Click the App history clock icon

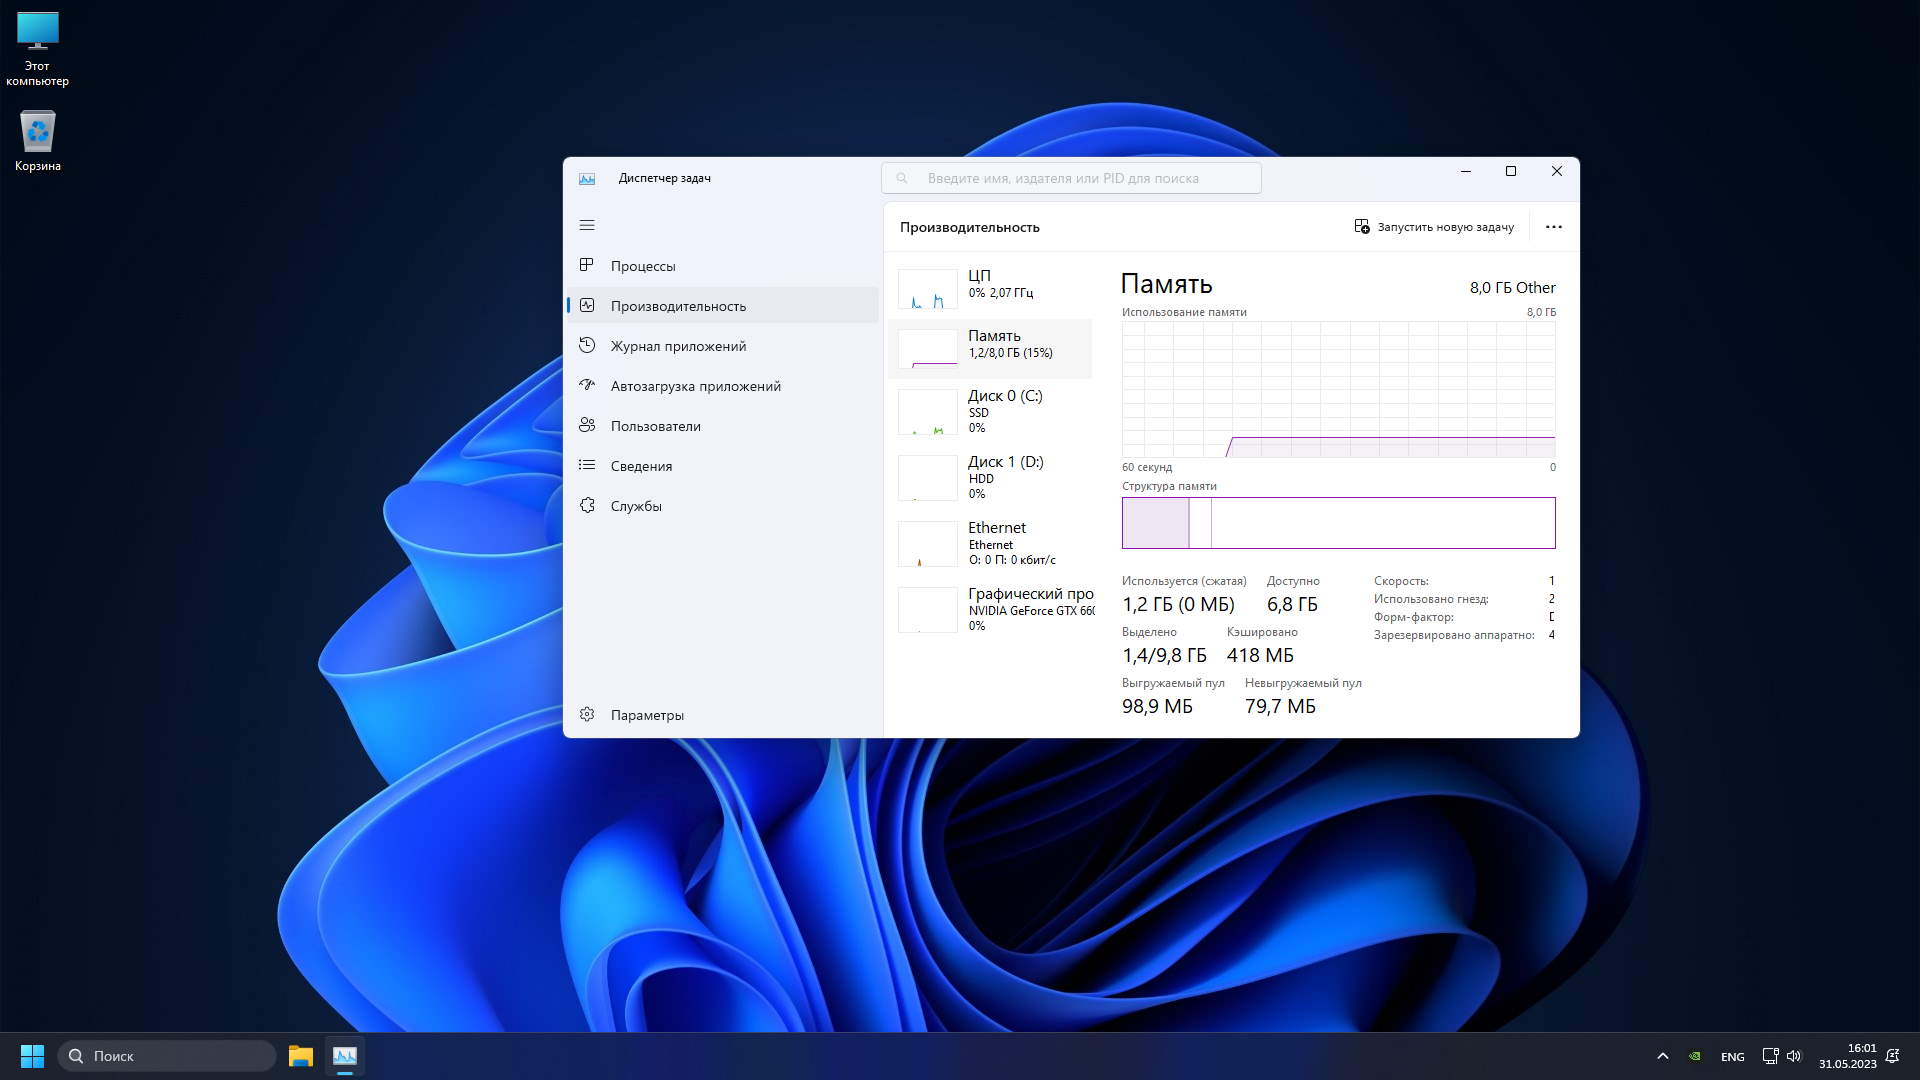587,345
